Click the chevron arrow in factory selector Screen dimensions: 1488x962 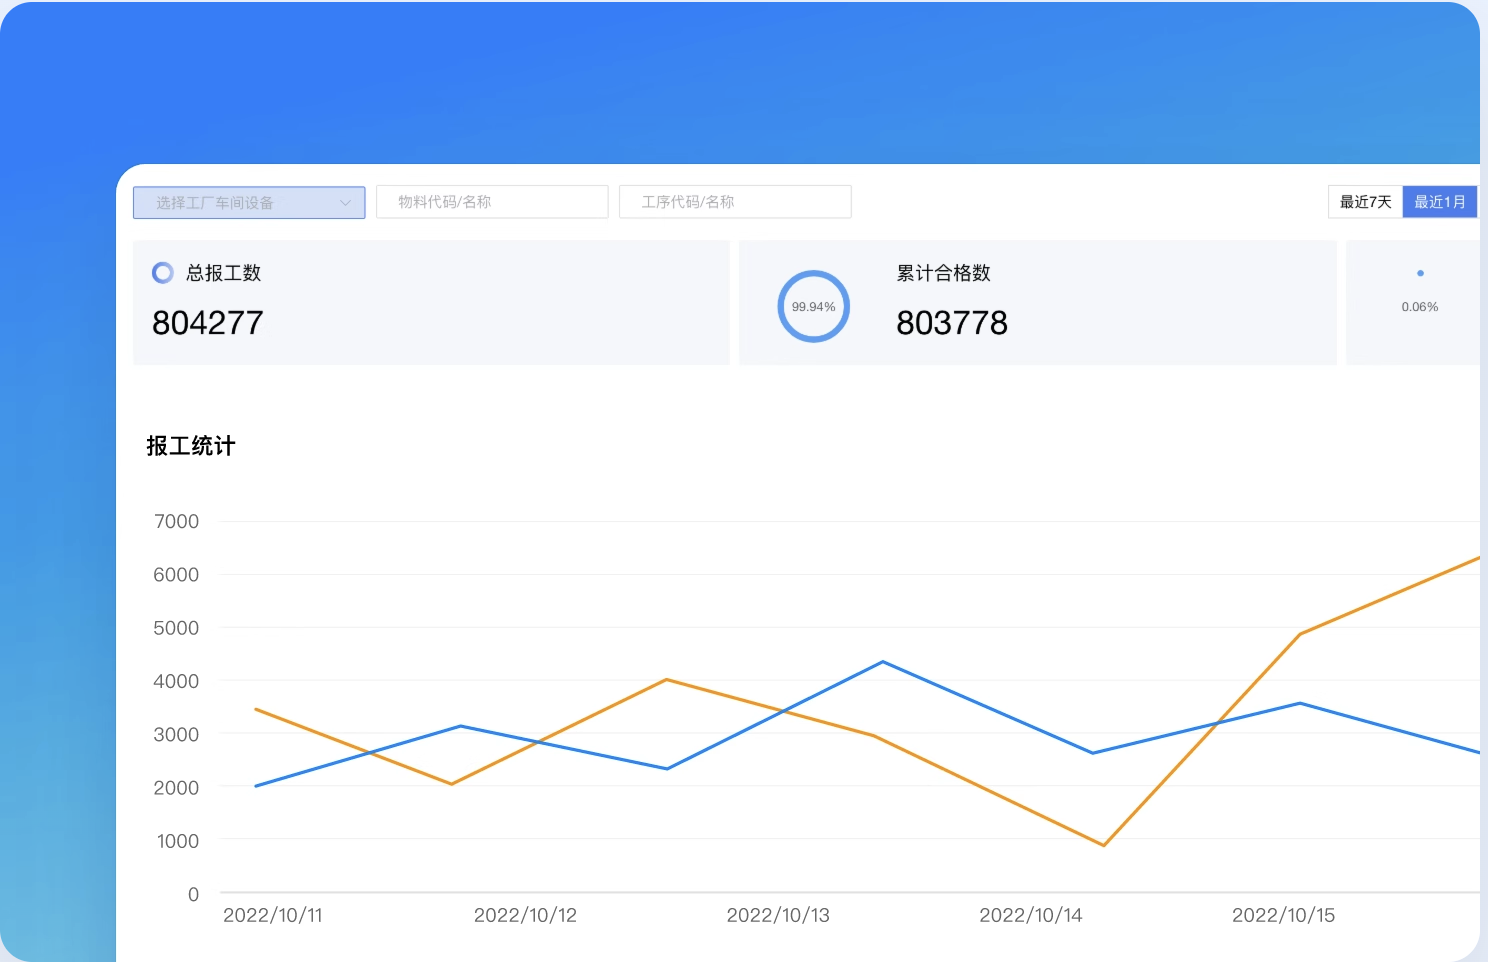click(345, 203)
